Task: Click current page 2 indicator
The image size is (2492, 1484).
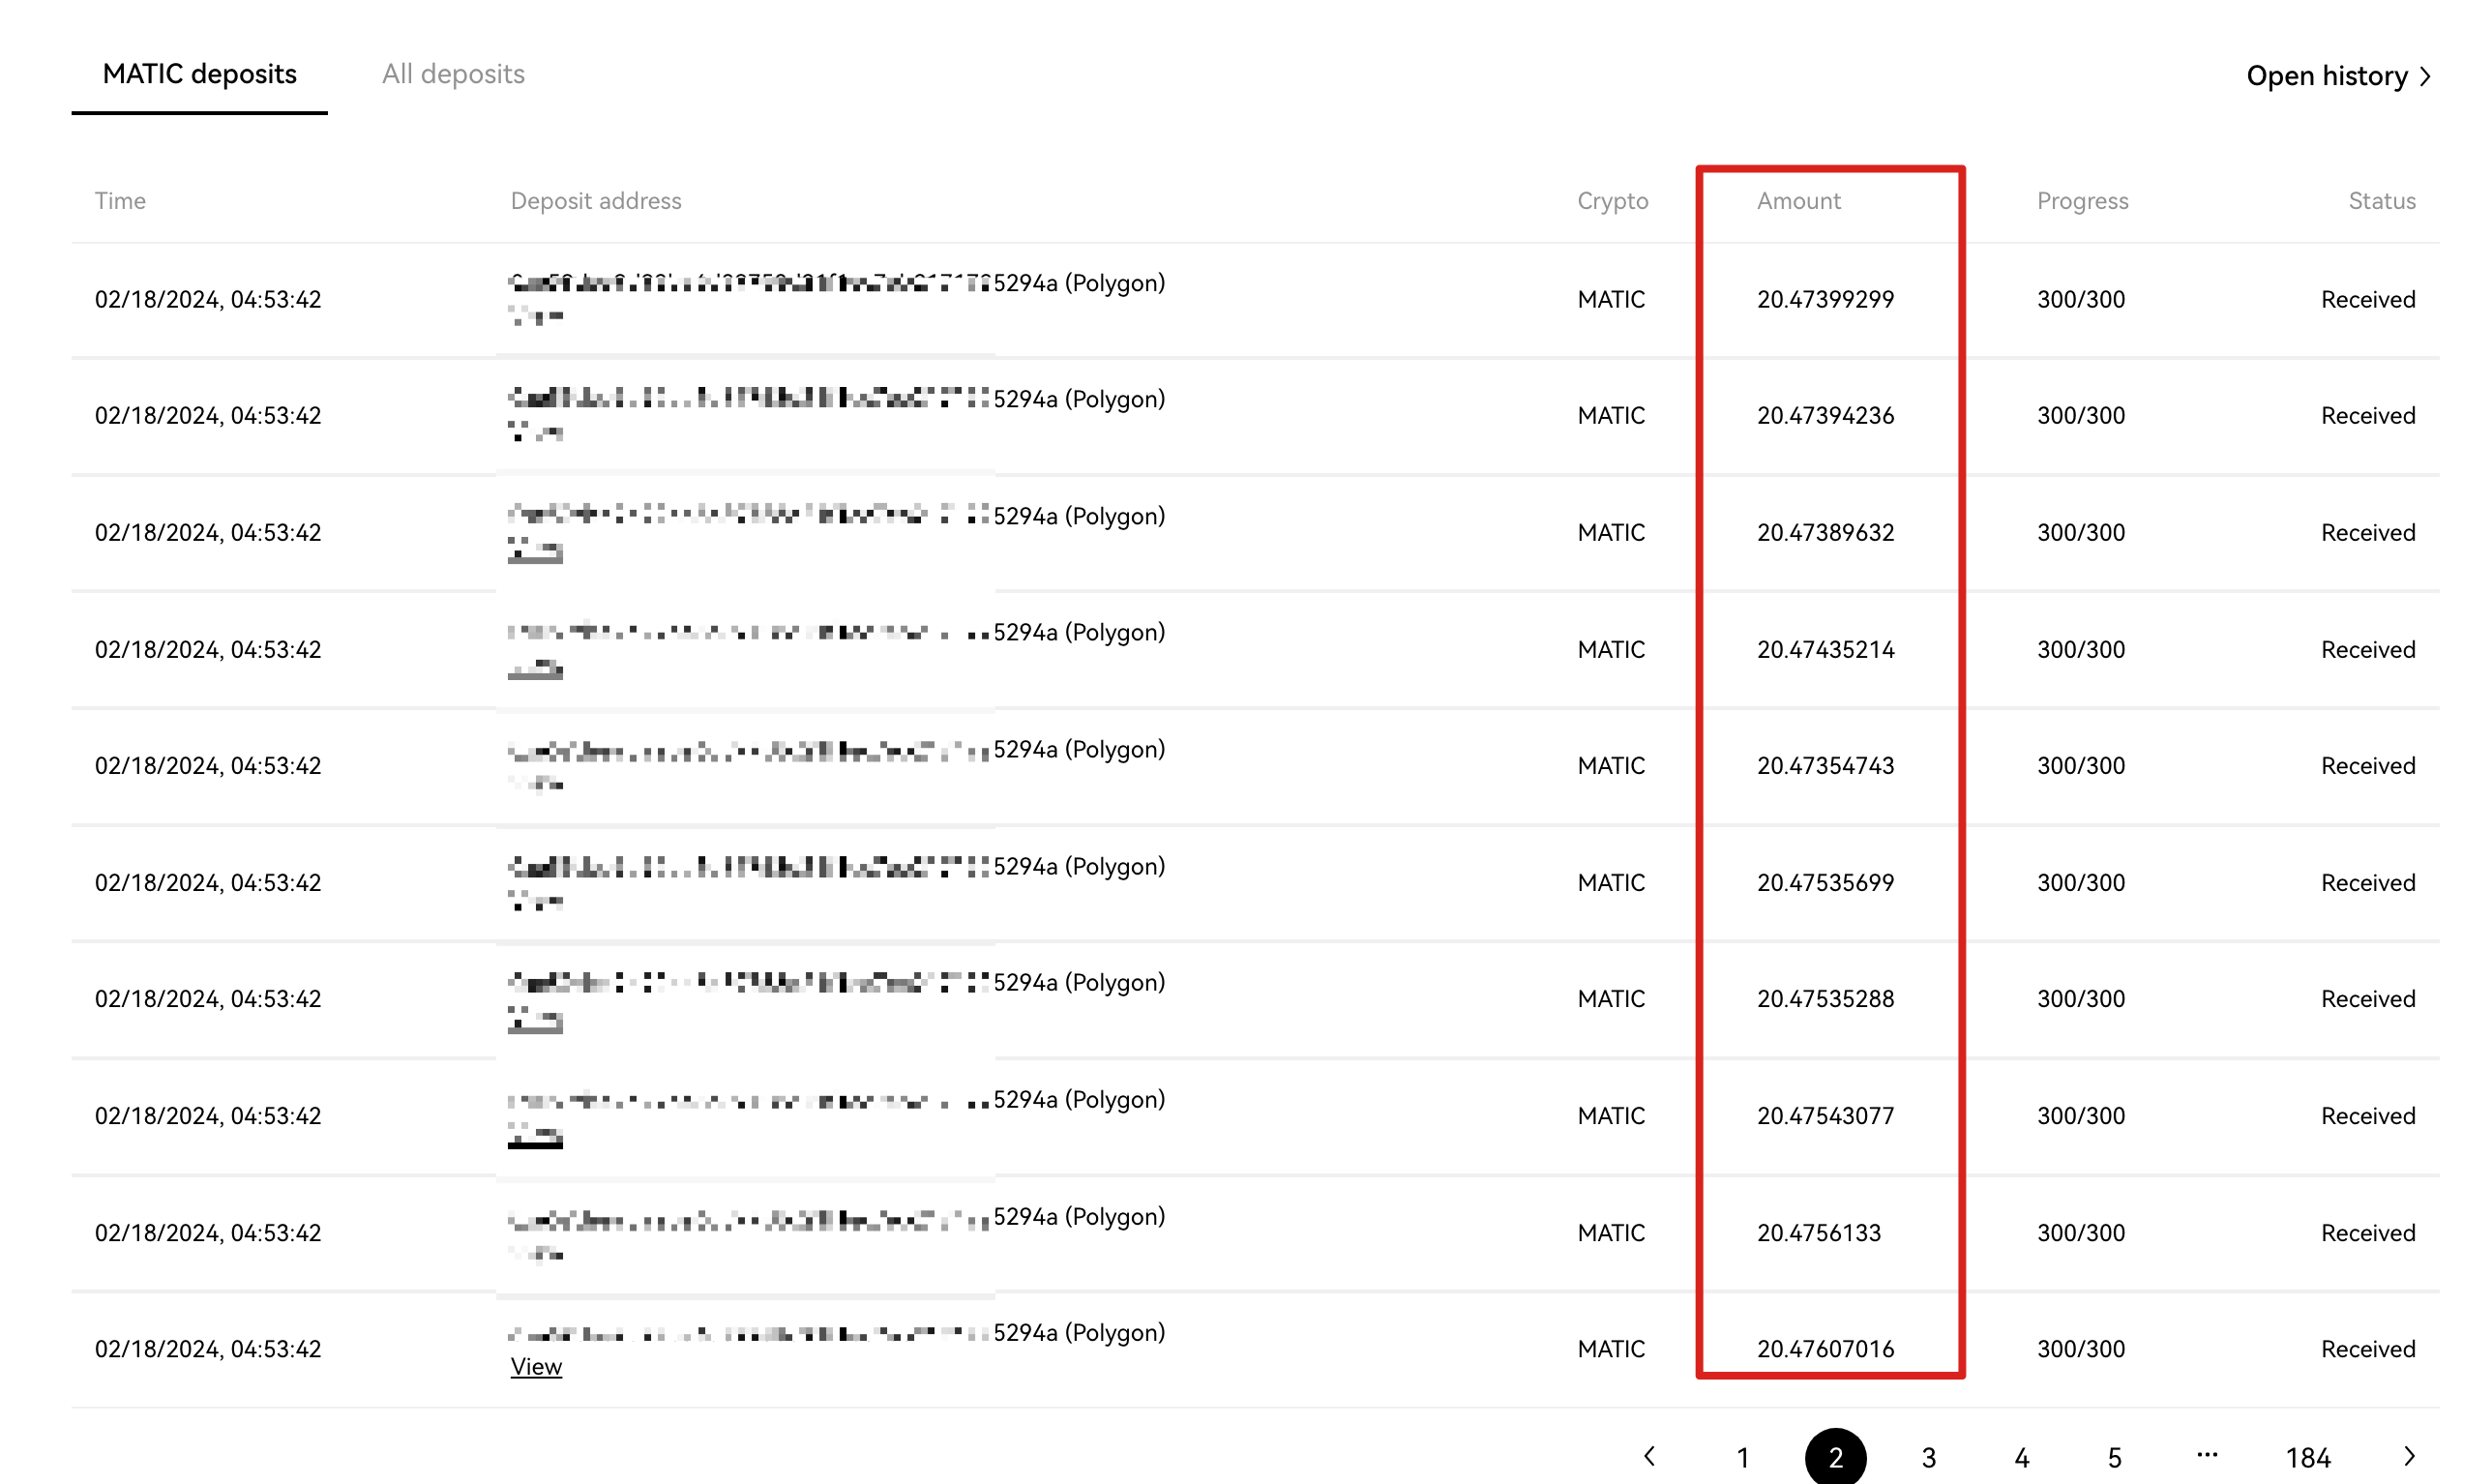Action: pyautogui.click(x=1835, y=1458)
